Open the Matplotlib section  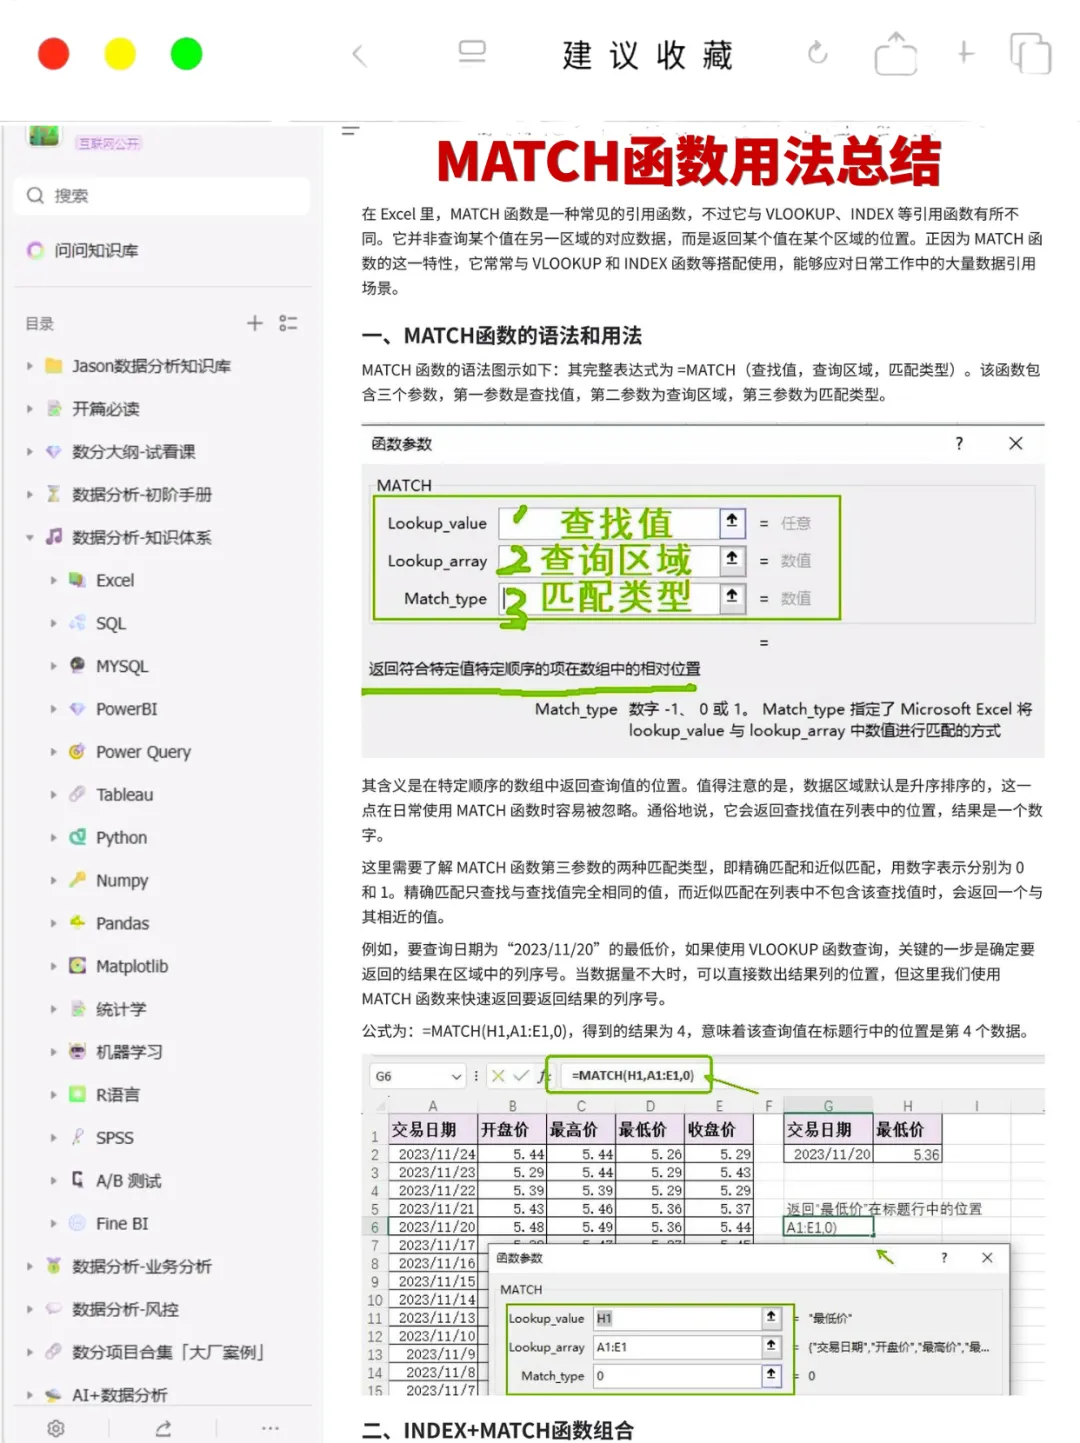132,966
